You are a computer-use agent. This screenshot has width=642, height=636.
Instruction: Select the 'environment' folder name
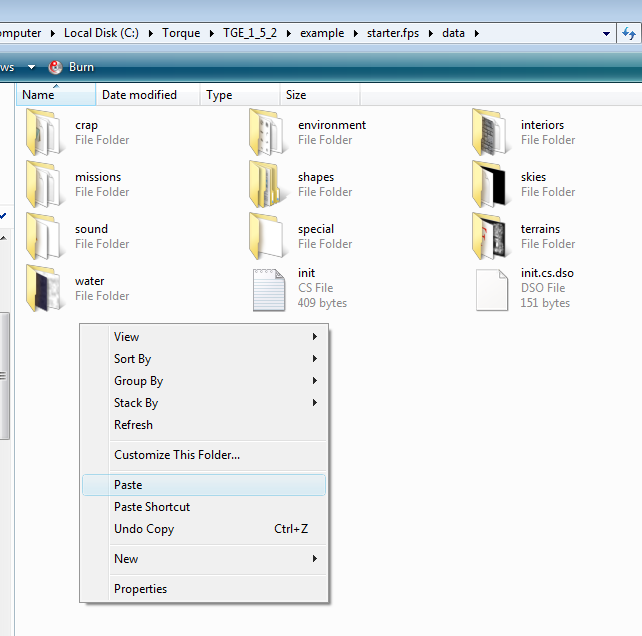(332, 125)
